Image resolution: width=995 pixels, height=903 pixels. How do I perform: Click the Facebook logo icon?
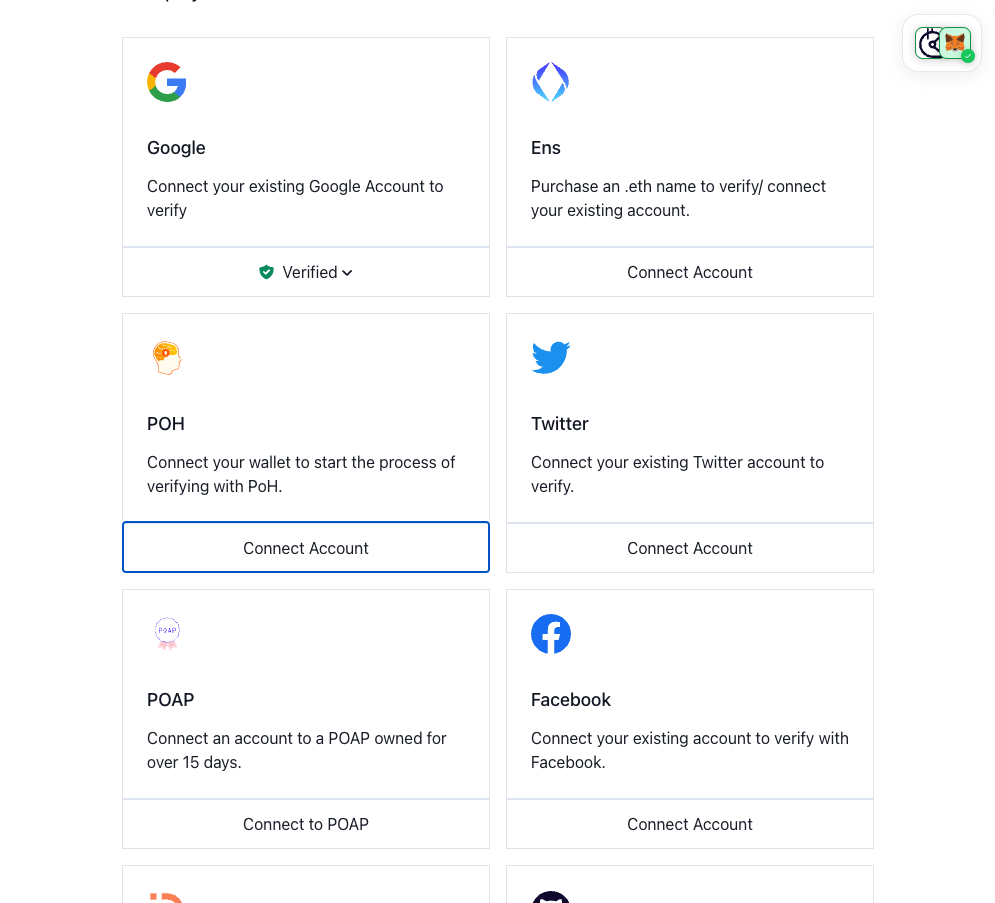pyautogui.click(x=551, y=634)
